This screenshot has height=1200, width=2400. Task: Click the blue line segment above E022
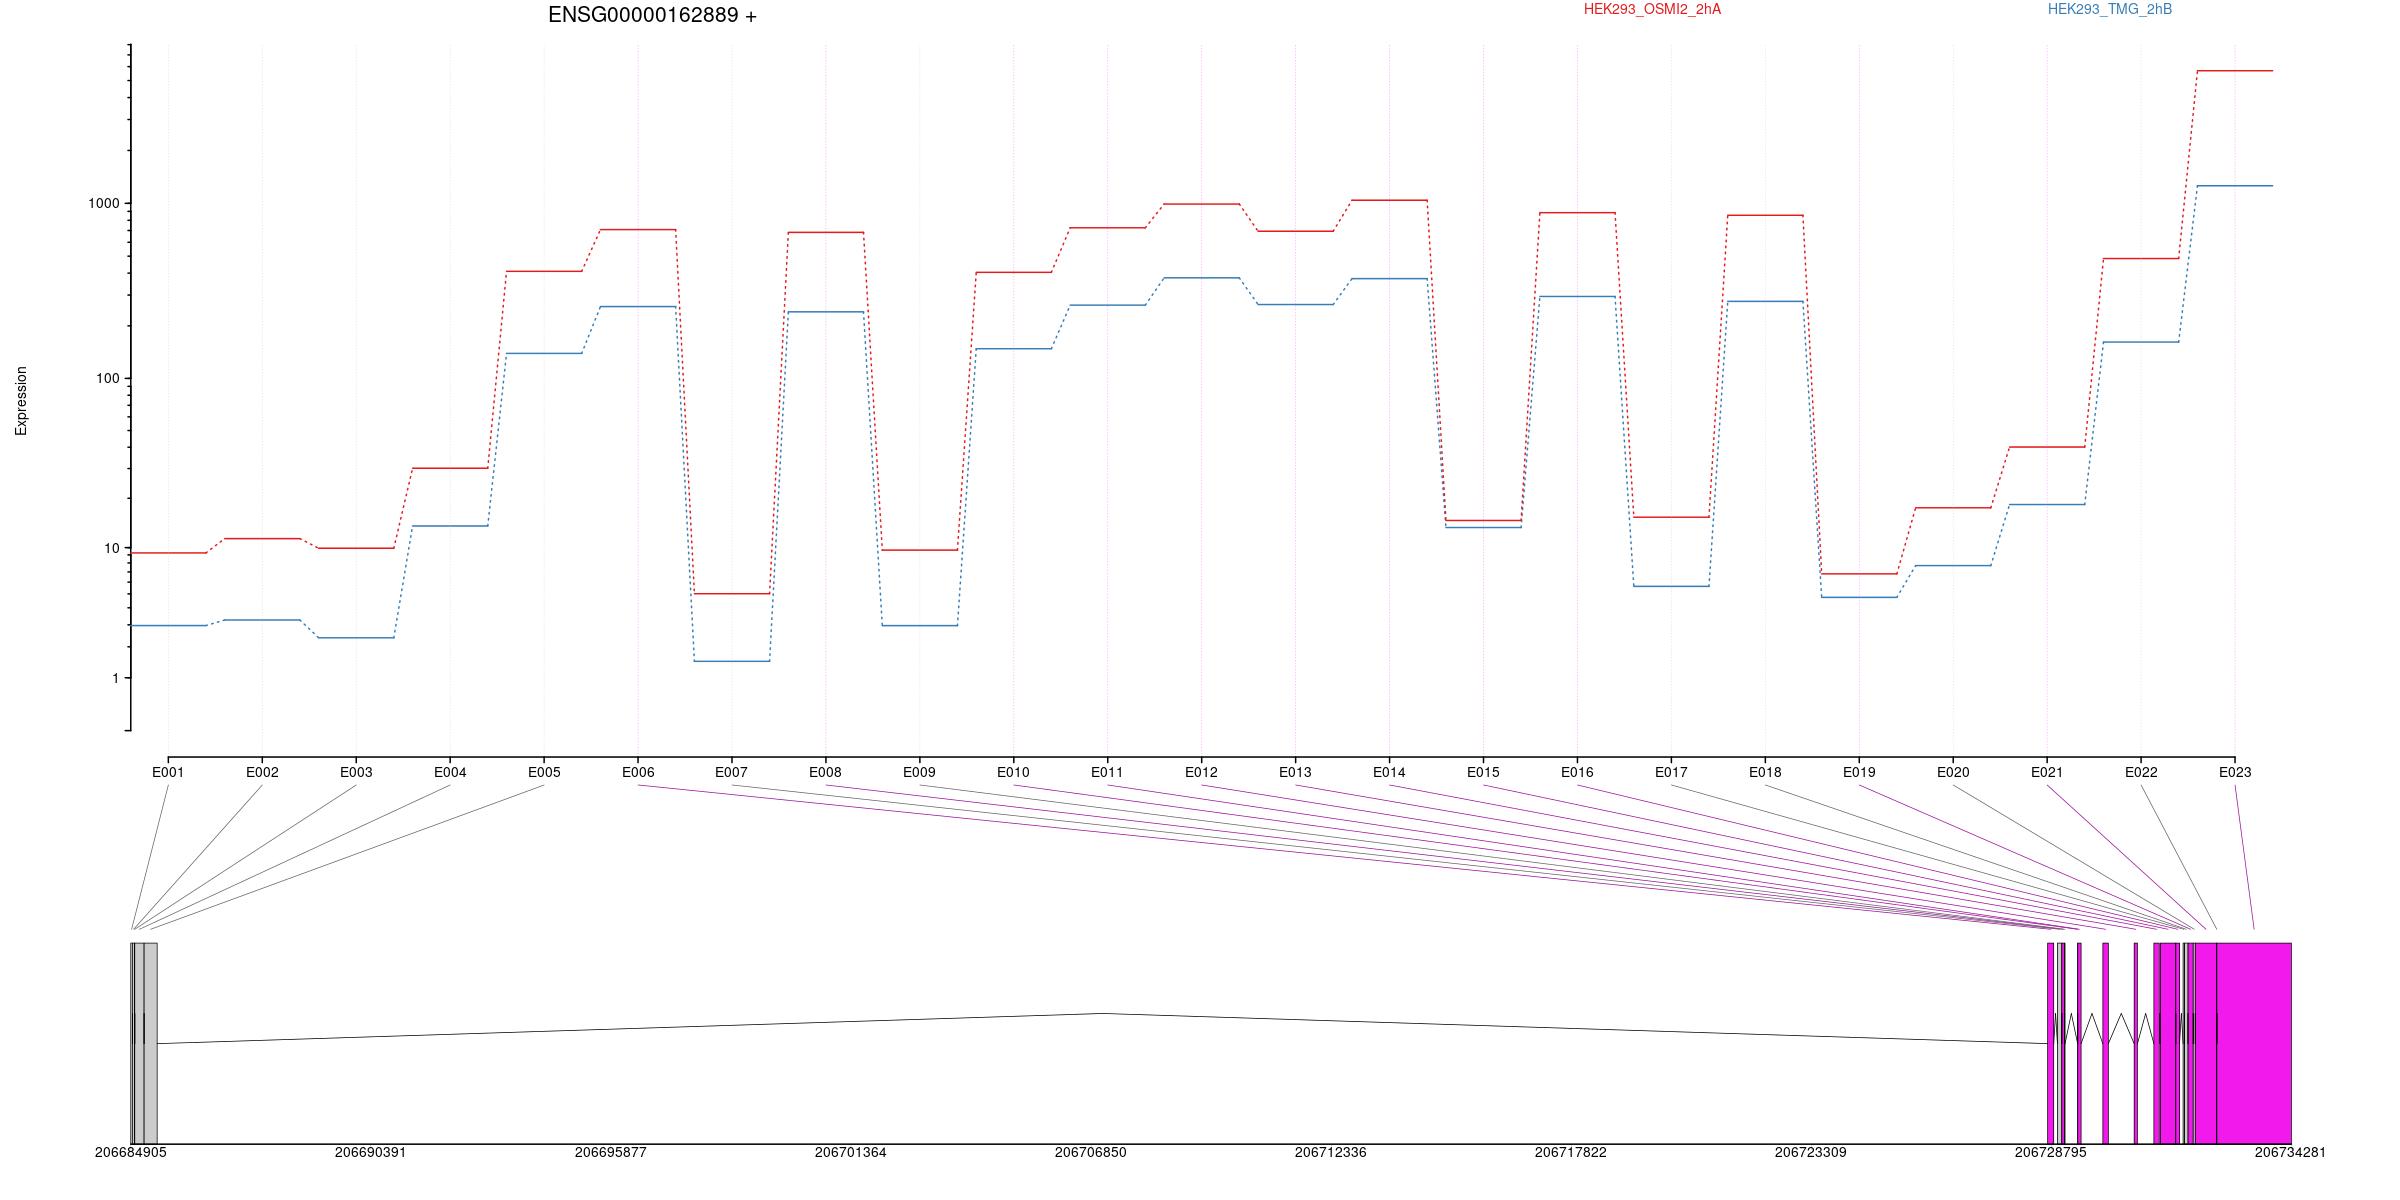click(x=2141, y=342)
